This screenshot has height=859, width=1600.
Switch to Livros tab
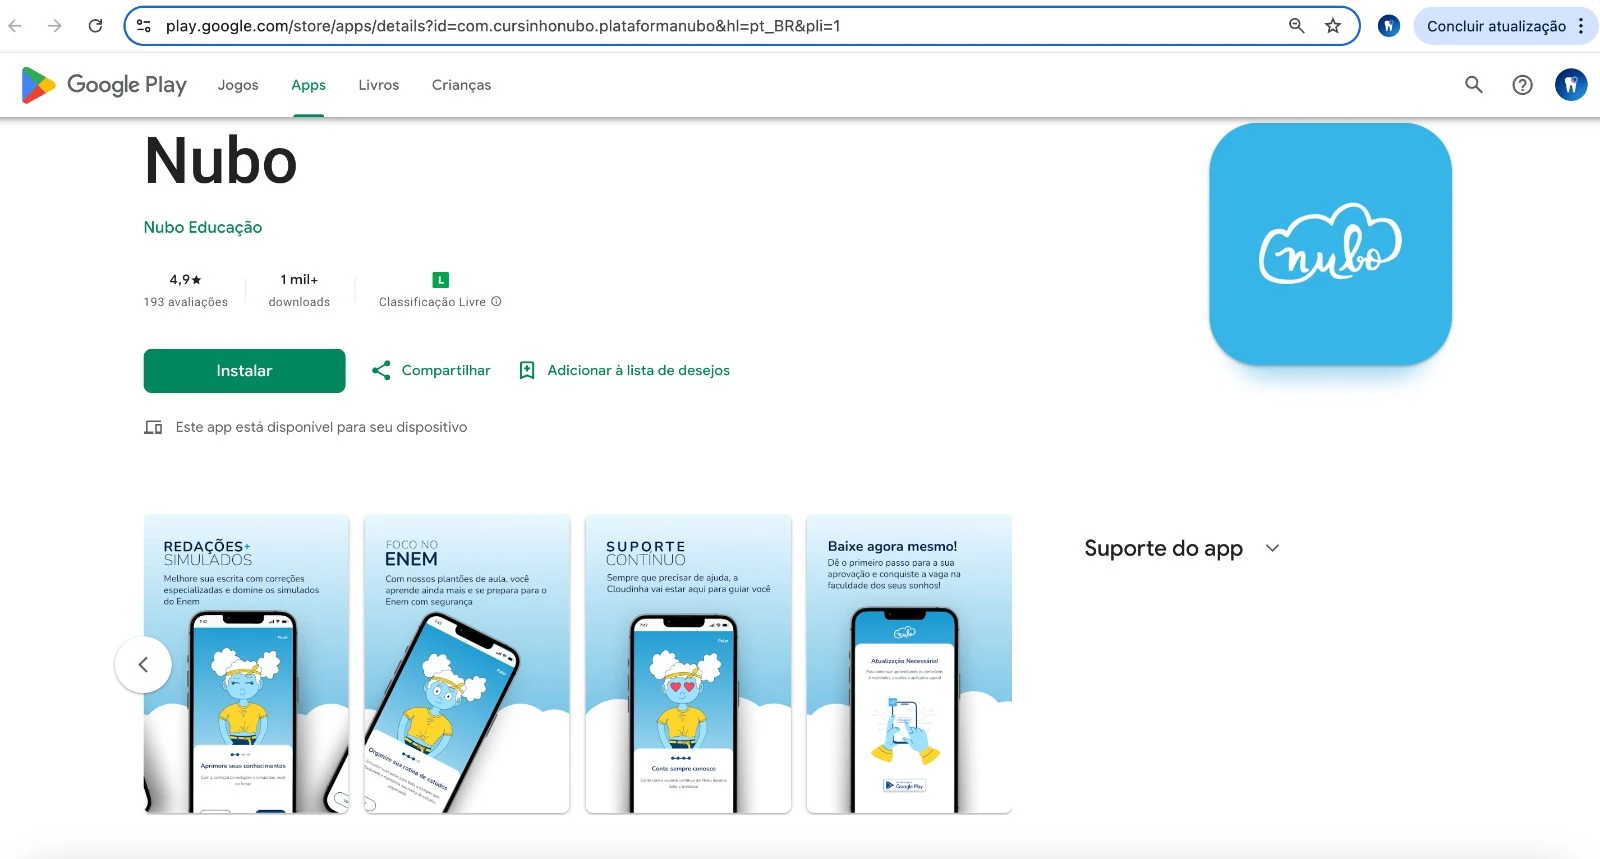(379, 85)
